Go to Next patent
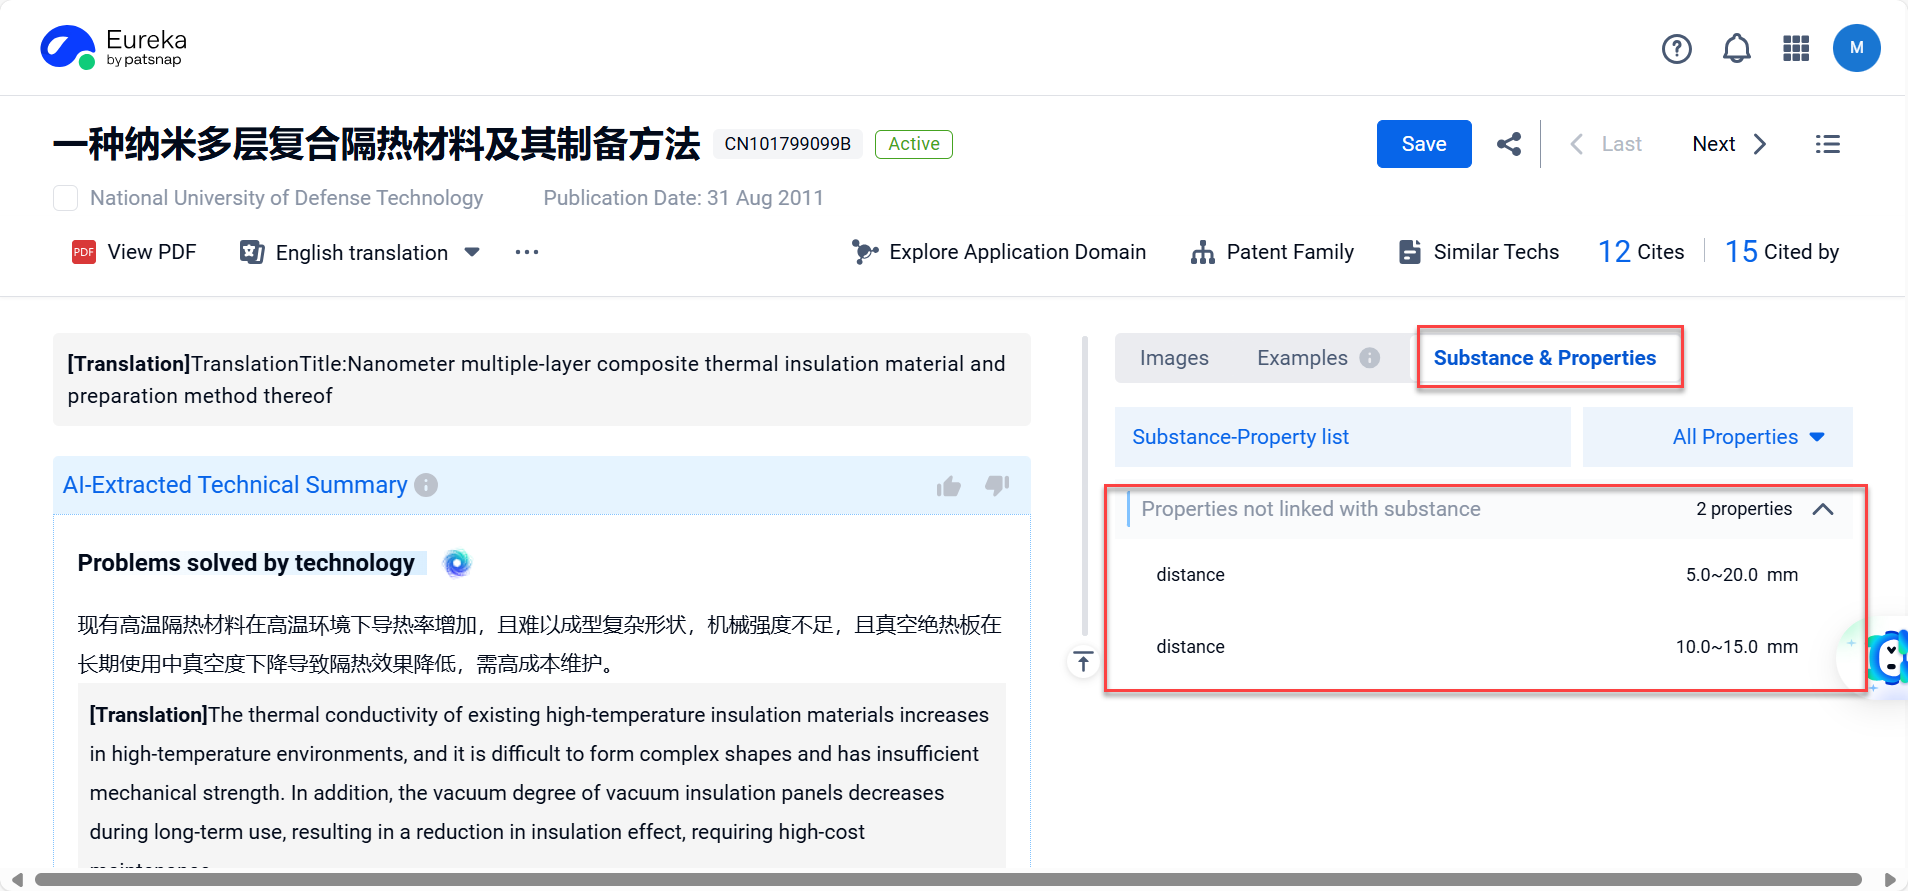Viewport: 1908px width, 891px height. point(1729,144)
